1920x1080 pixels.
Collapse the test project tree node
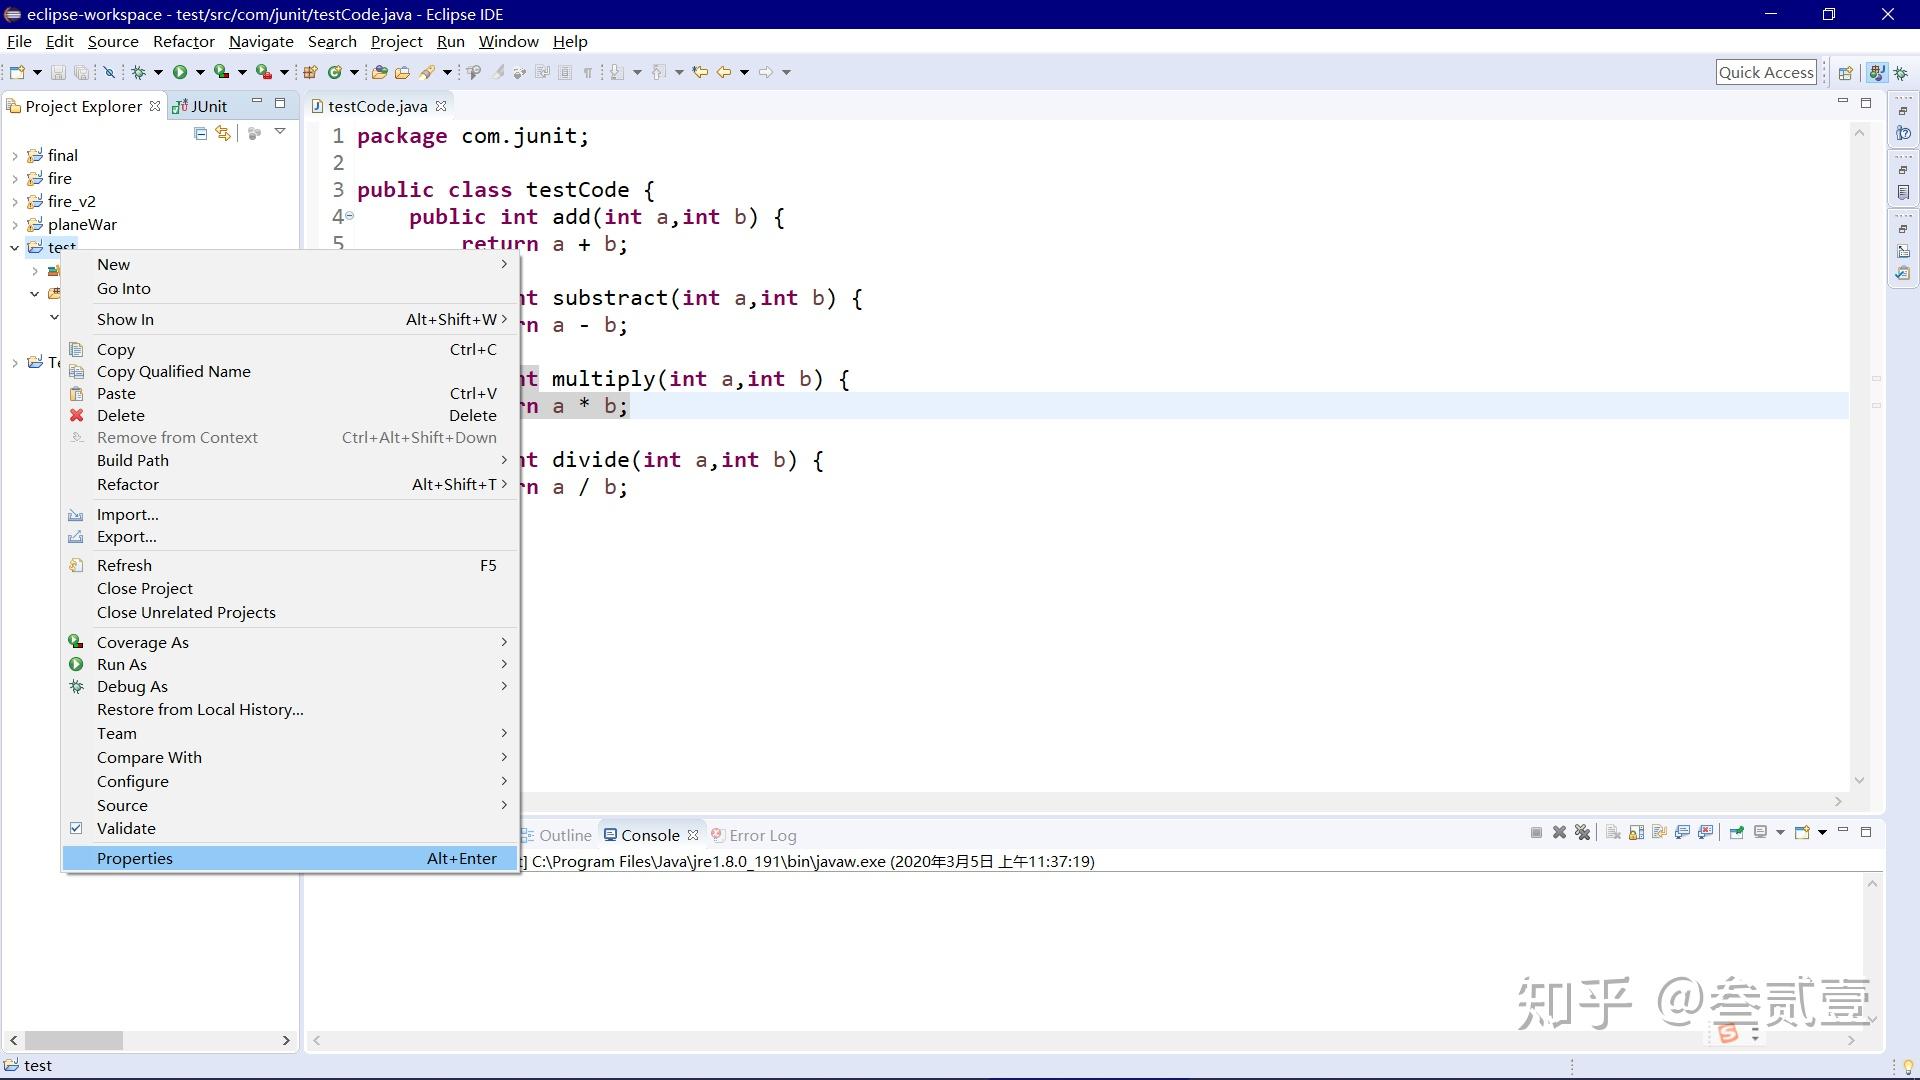(x=15, y=247)
